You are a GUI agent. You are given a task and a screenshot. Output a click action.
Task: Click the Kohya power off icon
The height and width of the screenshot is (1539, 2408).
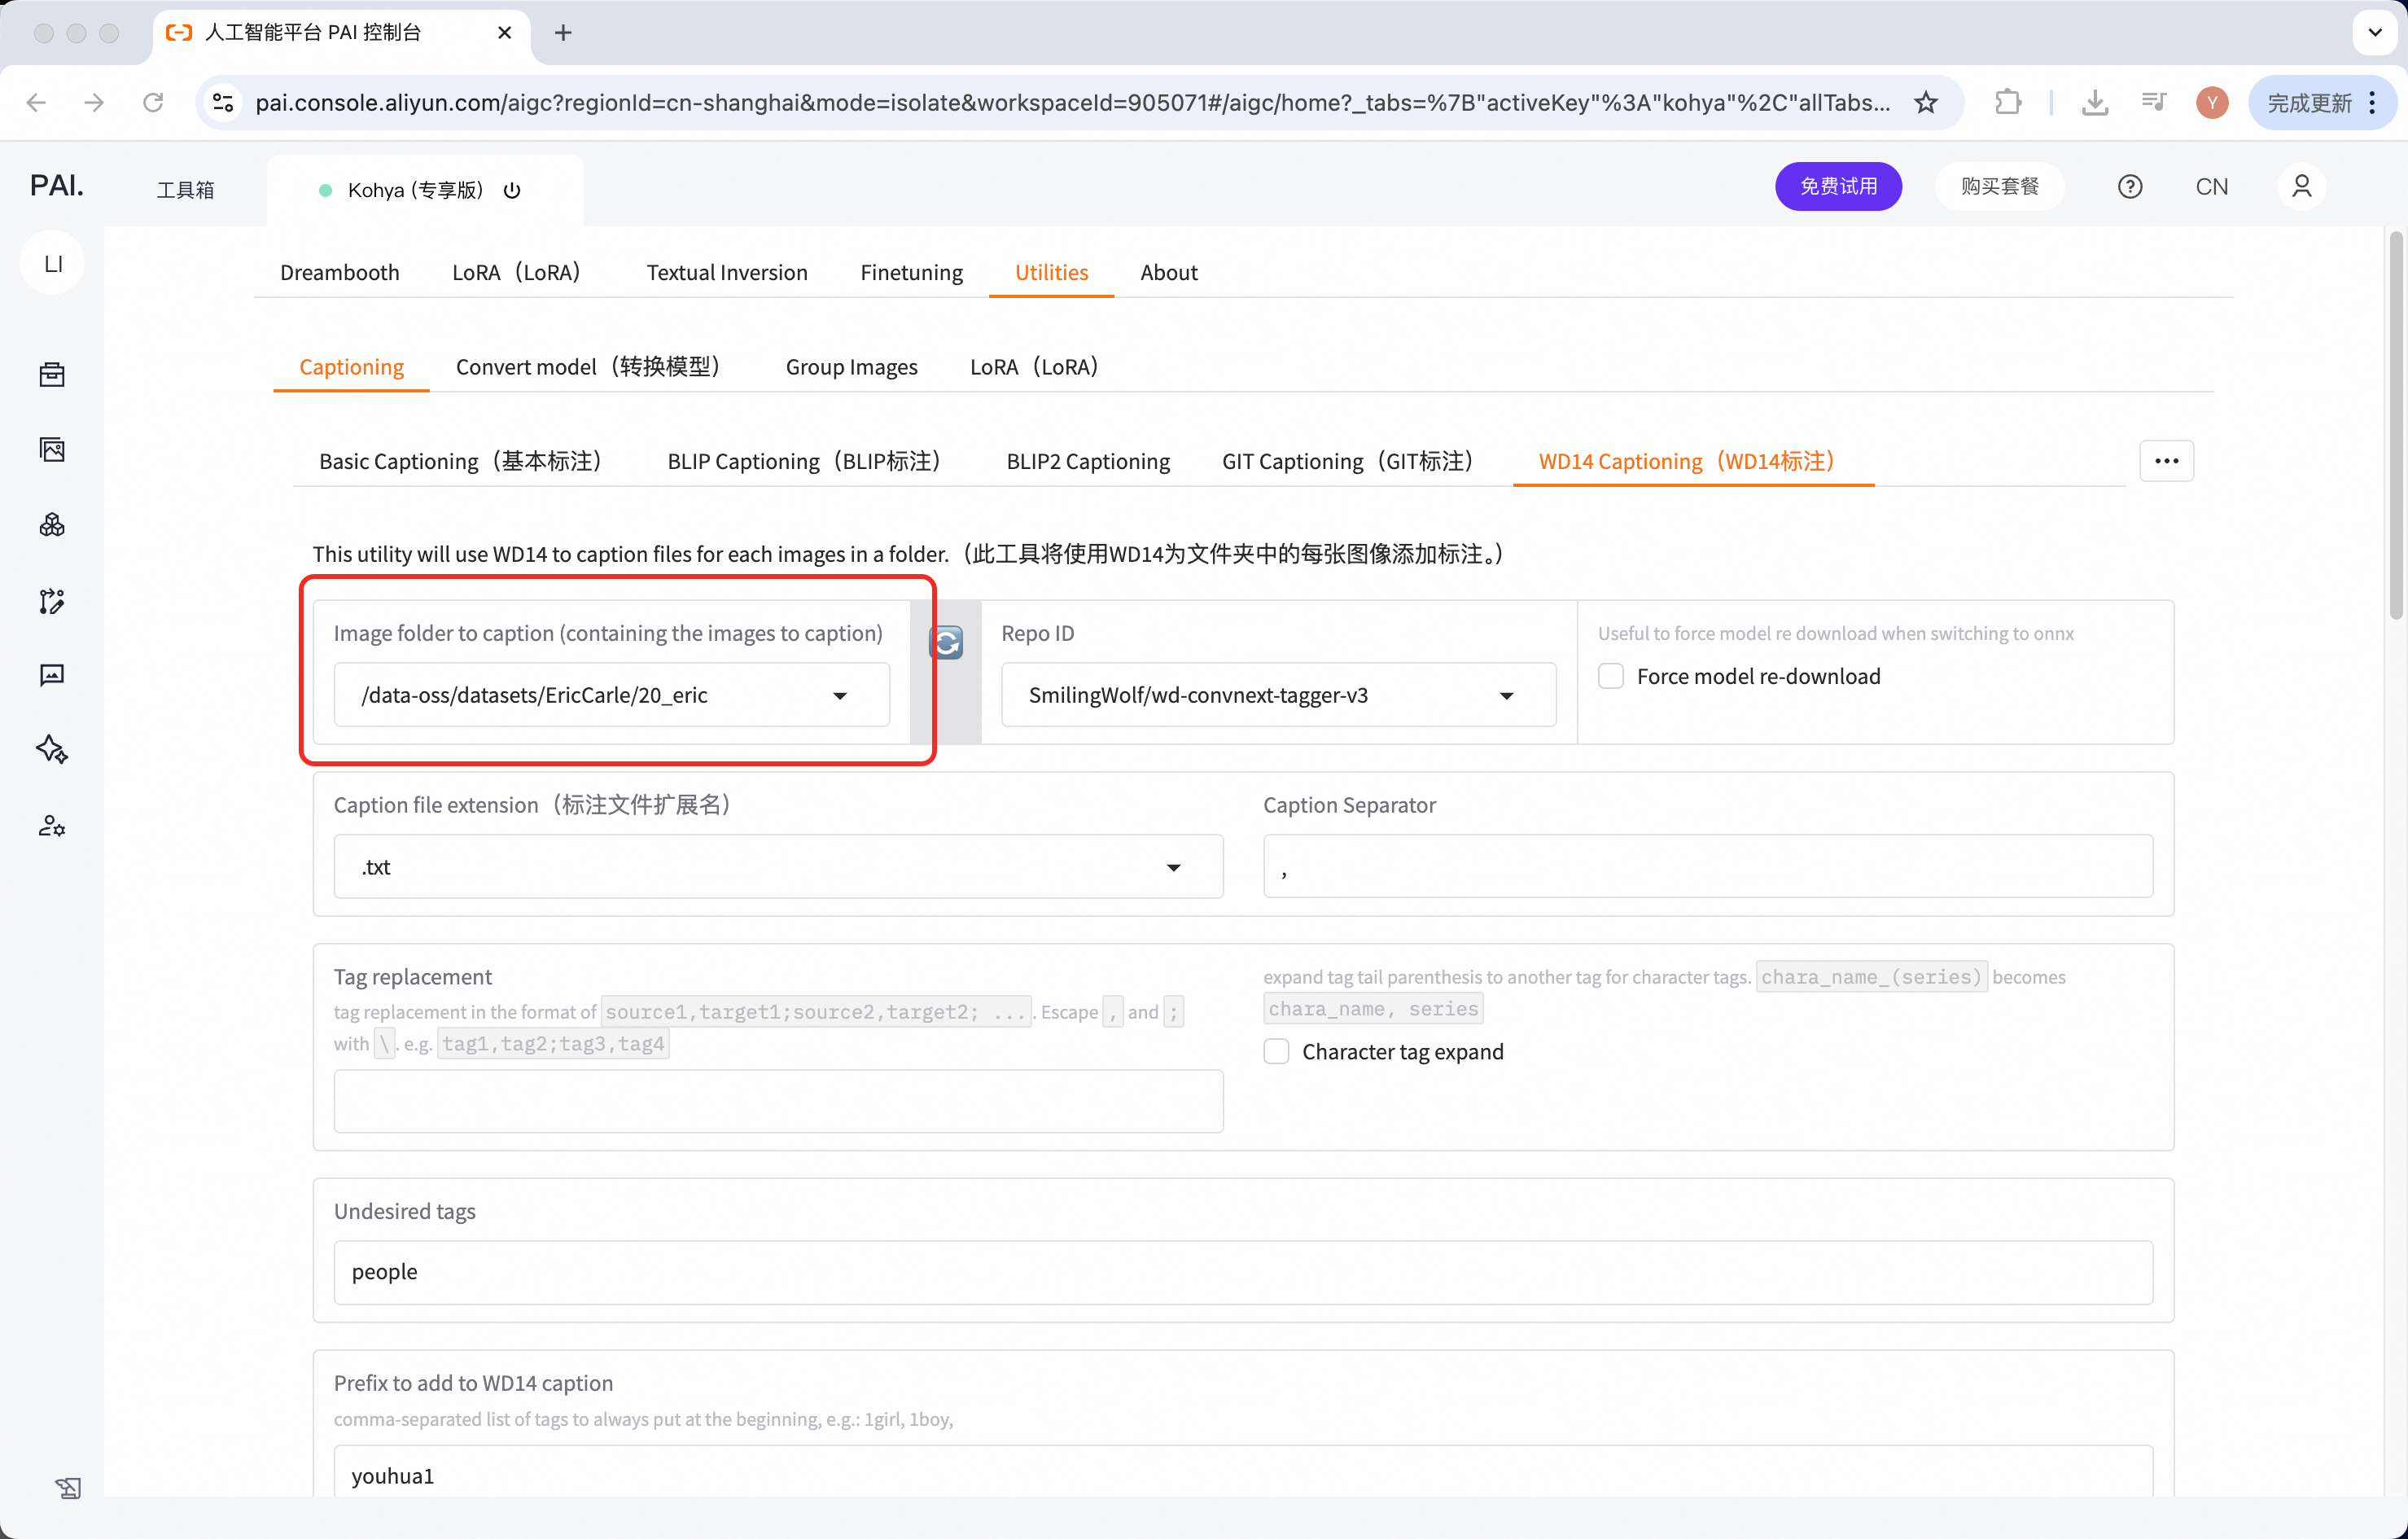(512, 190)
